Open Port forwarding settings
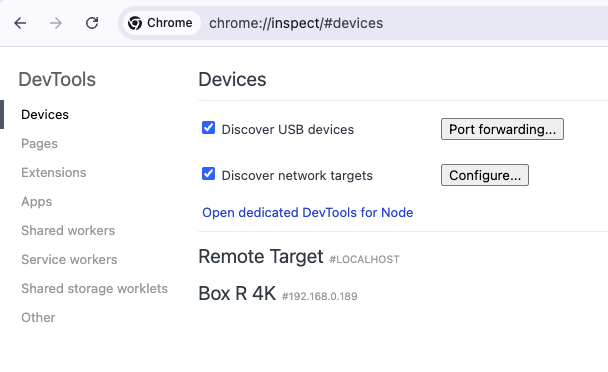Screen dimensions: 608x372 click(502, 129)
